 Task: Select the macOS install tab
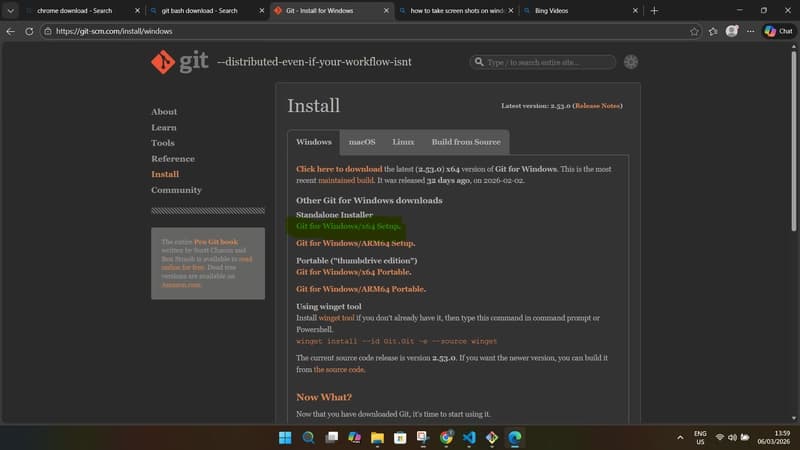pyautogui.click(x=362, y=142)
